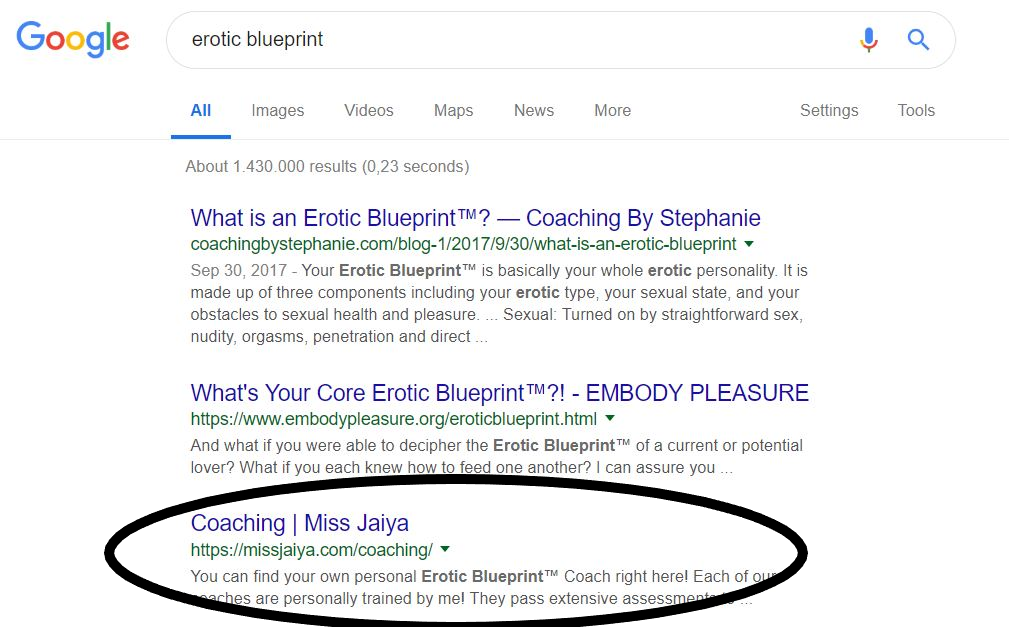Click the blue search magnifier icon

pos(918,40)
